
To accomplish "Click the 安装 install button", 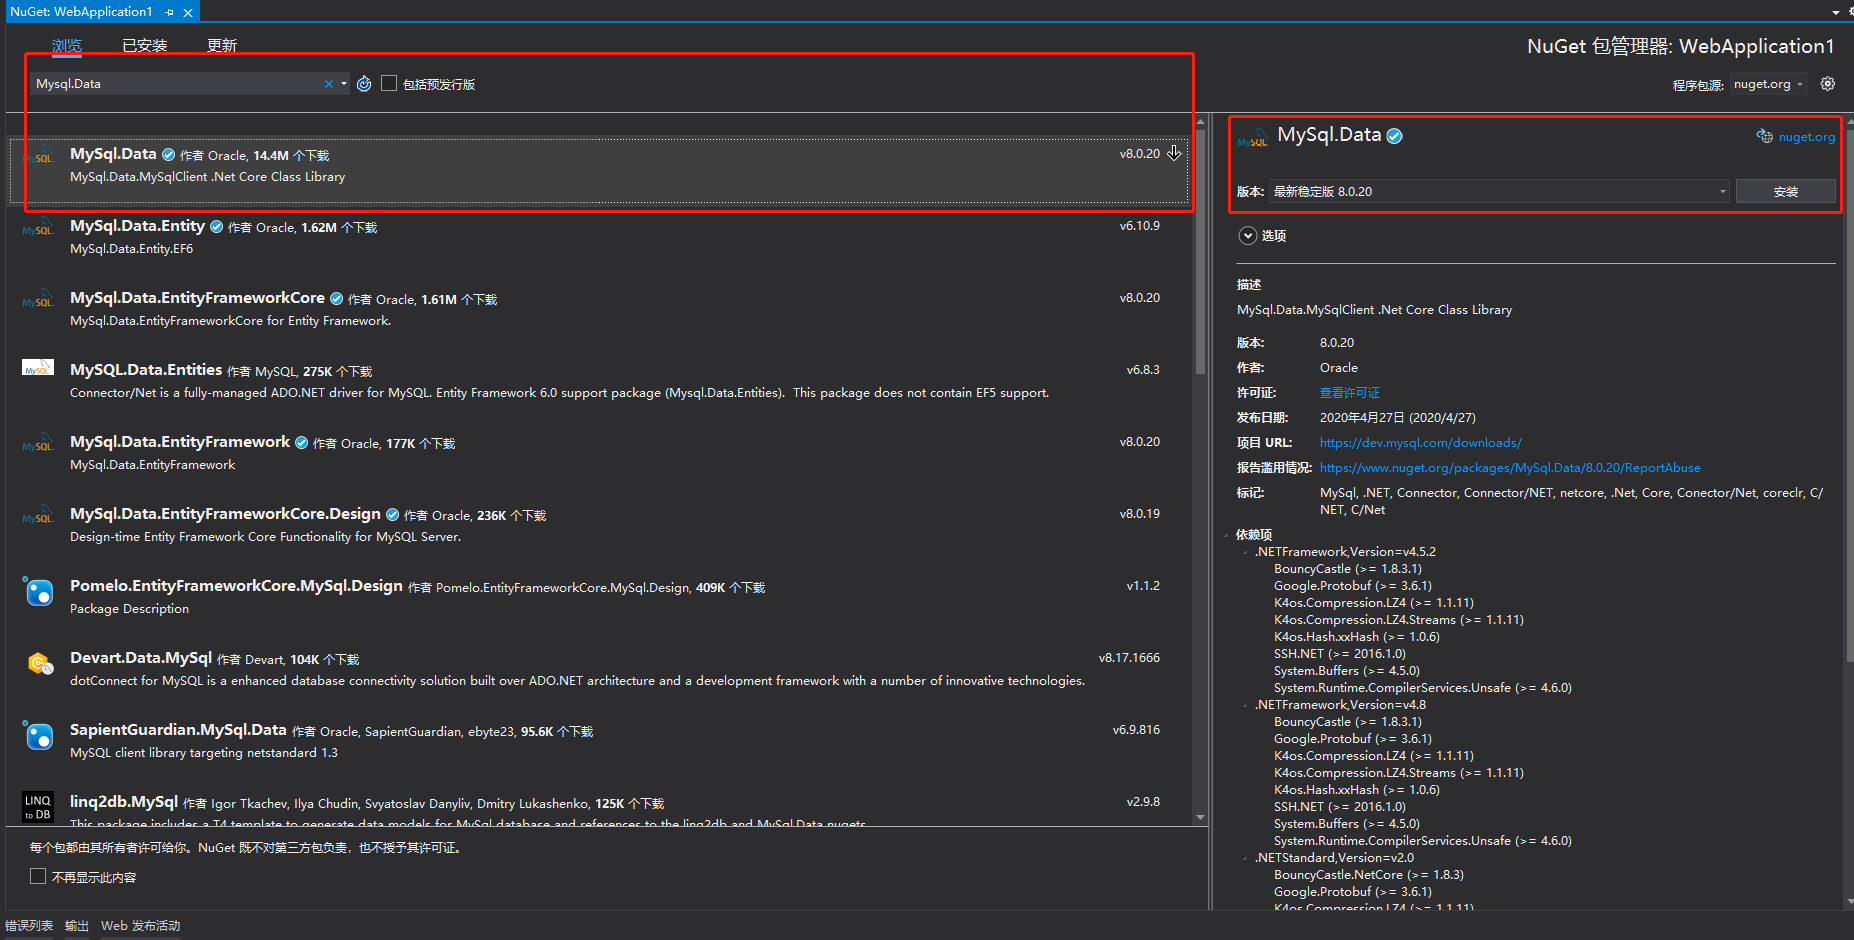I will click(1786, 191).
